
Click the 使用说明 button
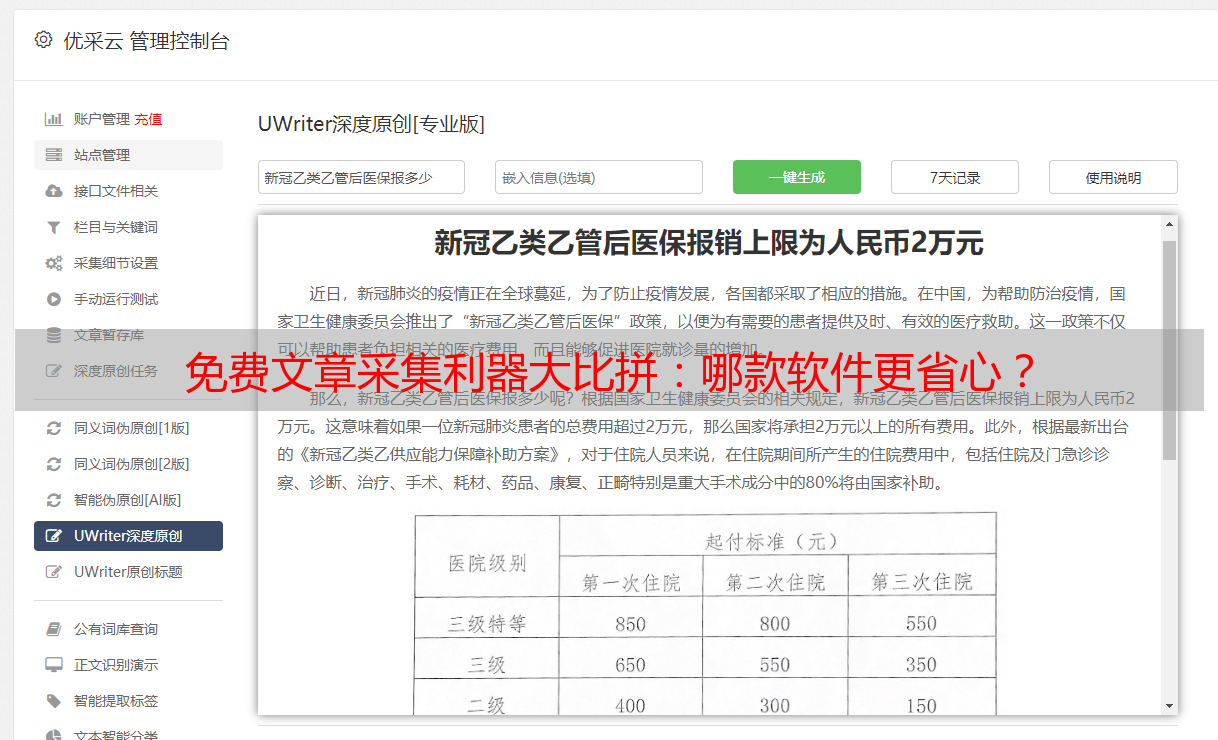1112,177
